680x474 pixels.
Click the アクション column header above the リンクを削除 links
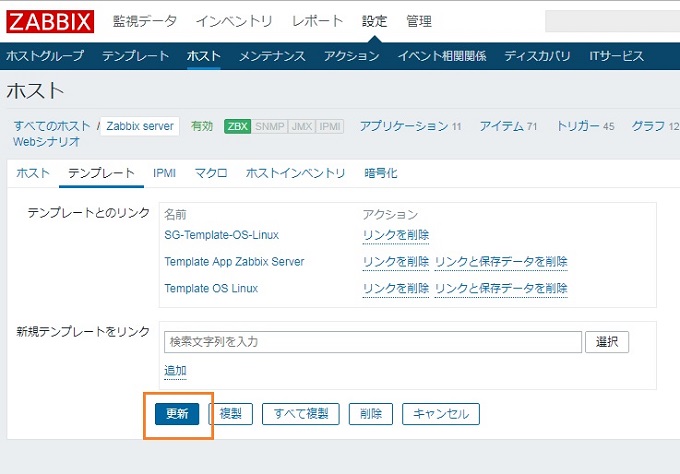click(x=390, y=214)
